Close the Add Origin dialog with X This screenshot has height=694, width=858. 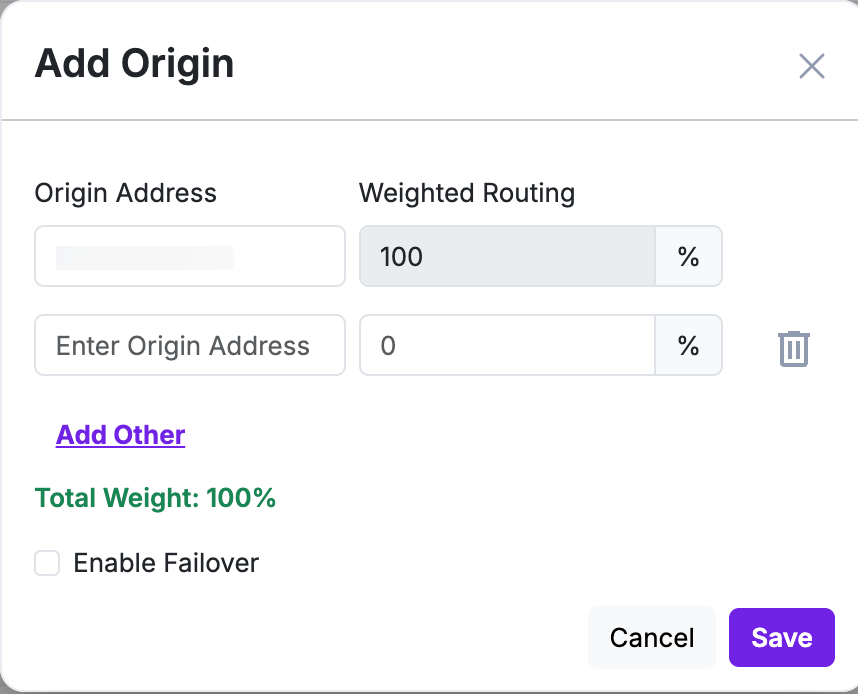click(x=811, y=66)
